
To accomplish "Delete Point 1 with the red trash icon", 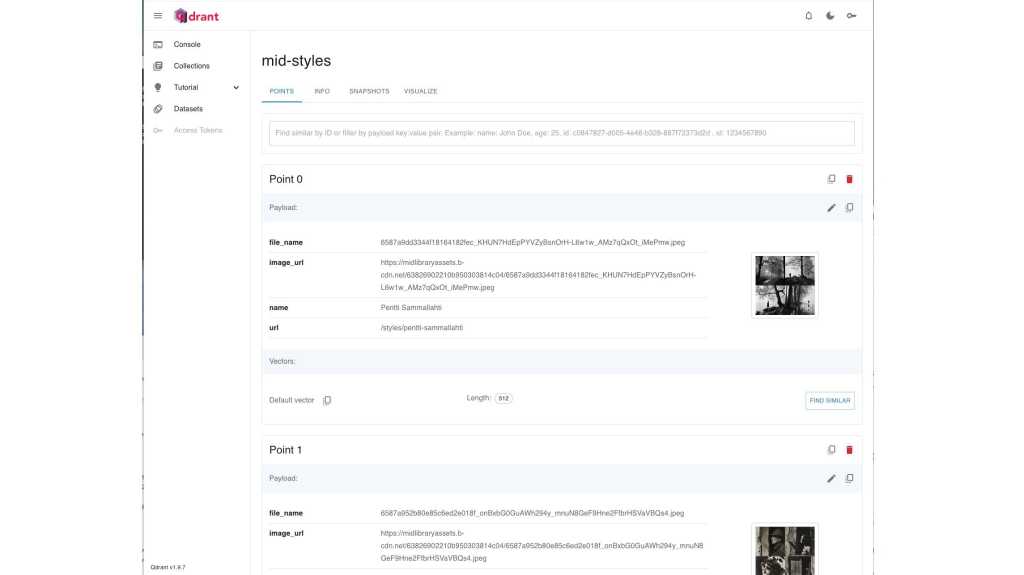I will pyautogui.click(x=850, y=450).
